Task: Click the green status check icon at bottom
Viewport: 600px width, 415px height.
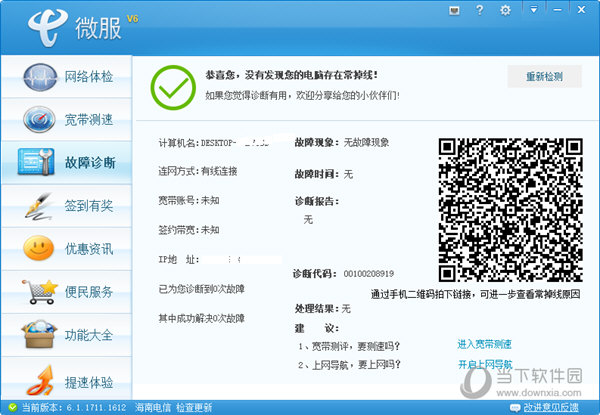Action: click(x=13, y=407)
